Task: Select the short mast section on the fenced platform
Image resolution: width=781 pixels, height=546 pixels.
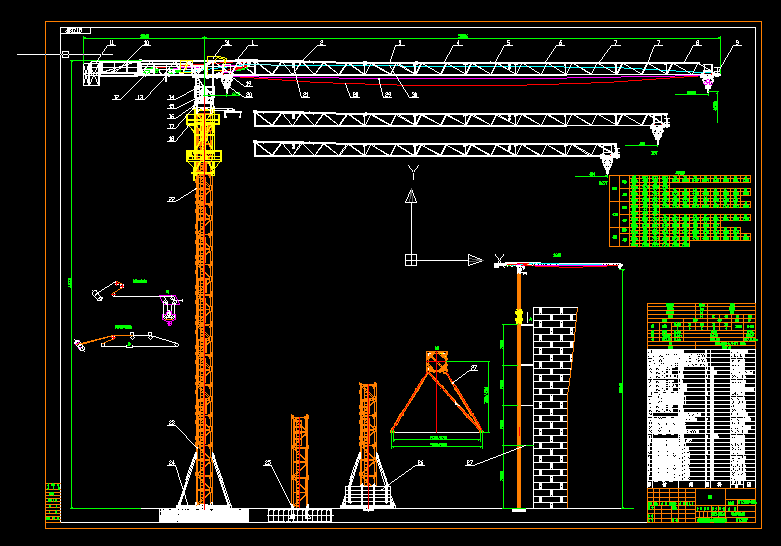Action: point(299,461)
